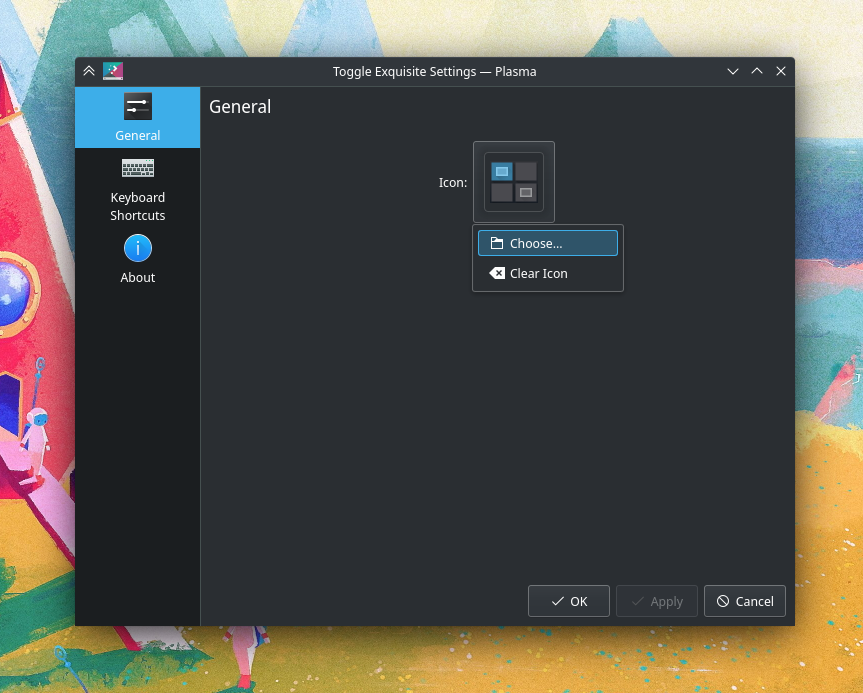Image resolution: width=863 pixels, height=693 pixels.
Task: Click the Exquisite grid icon button
Action: point(514,182)
